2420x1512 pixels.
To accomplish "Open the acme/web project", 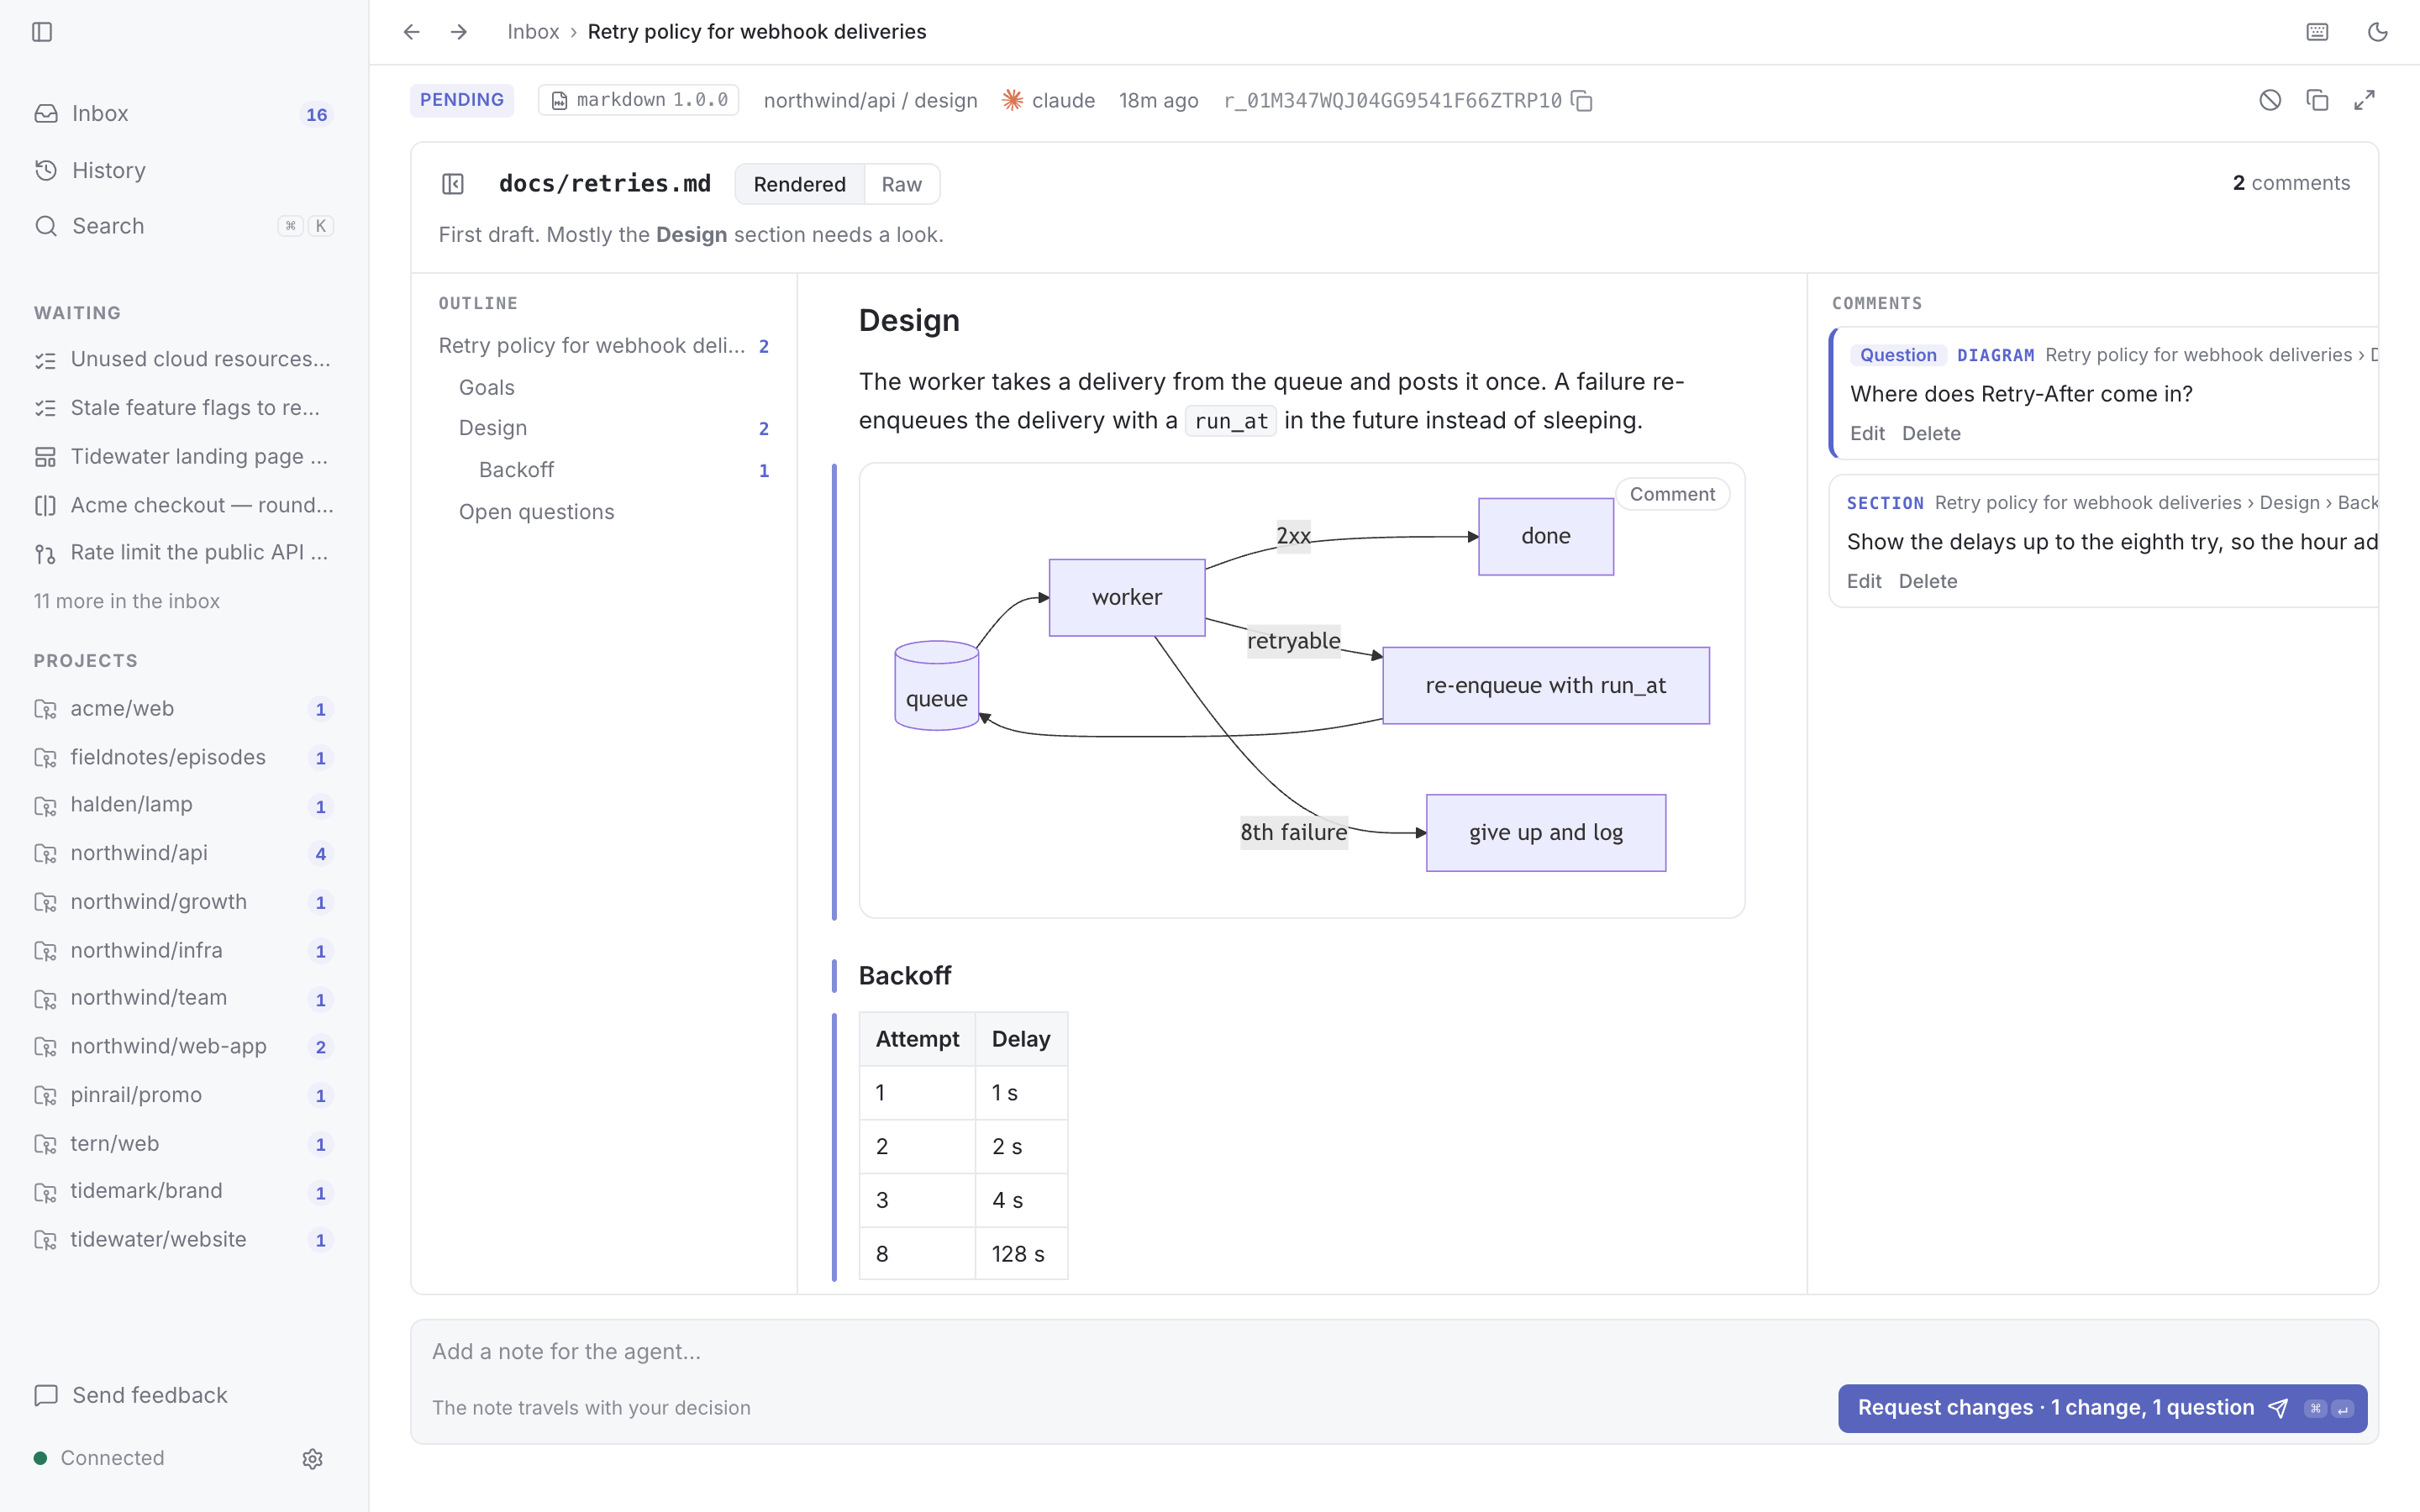I will coord(184,709).
